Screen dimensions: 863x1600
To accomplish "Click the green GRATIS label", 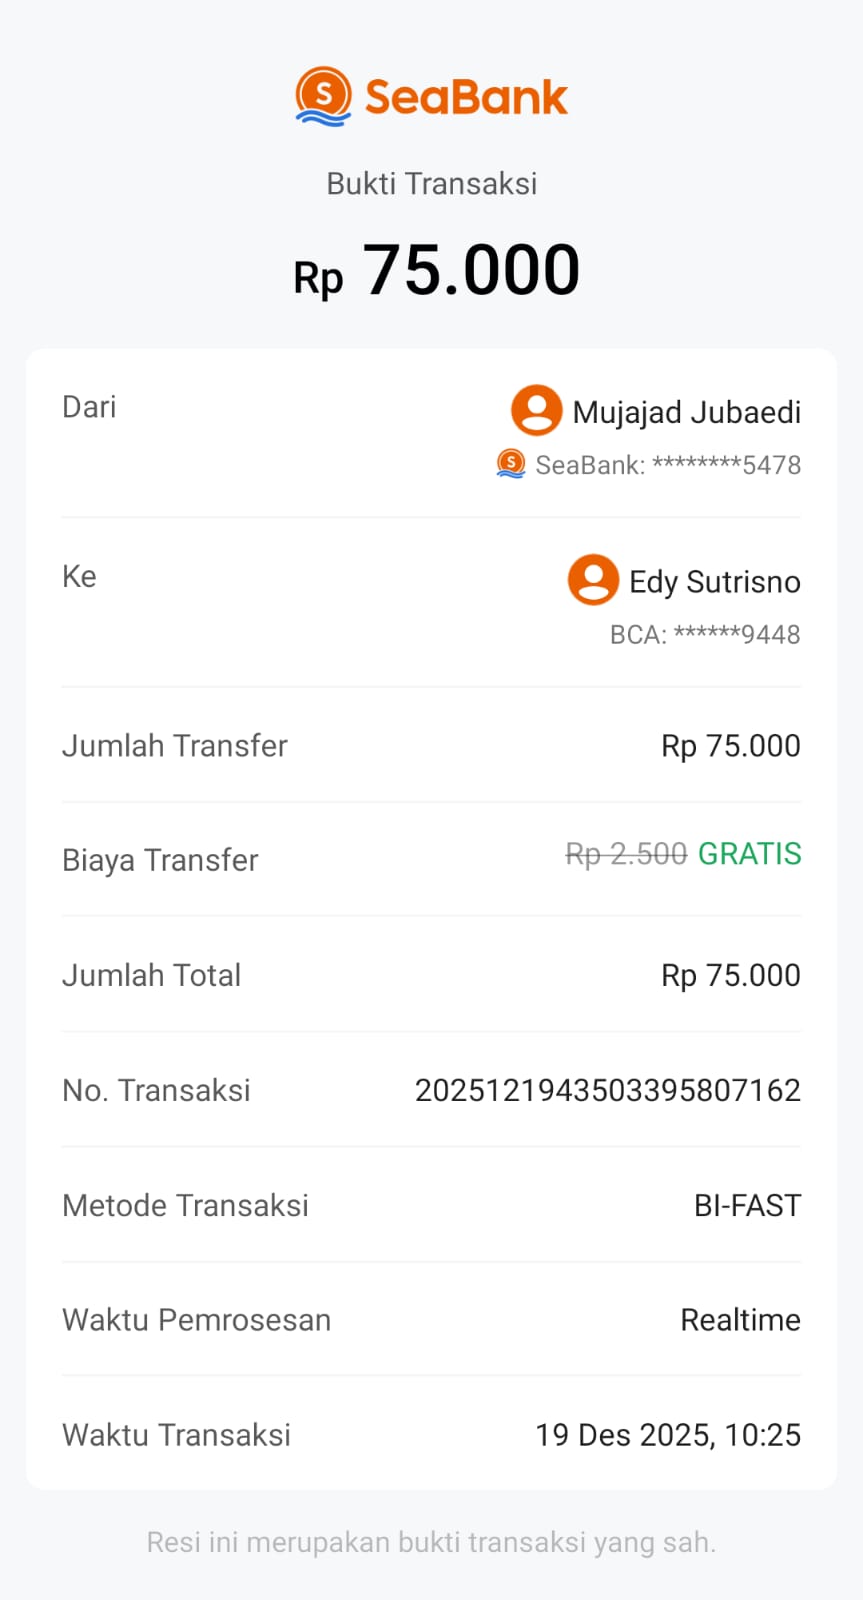I will pyautogui.click(x=749, y=854).
